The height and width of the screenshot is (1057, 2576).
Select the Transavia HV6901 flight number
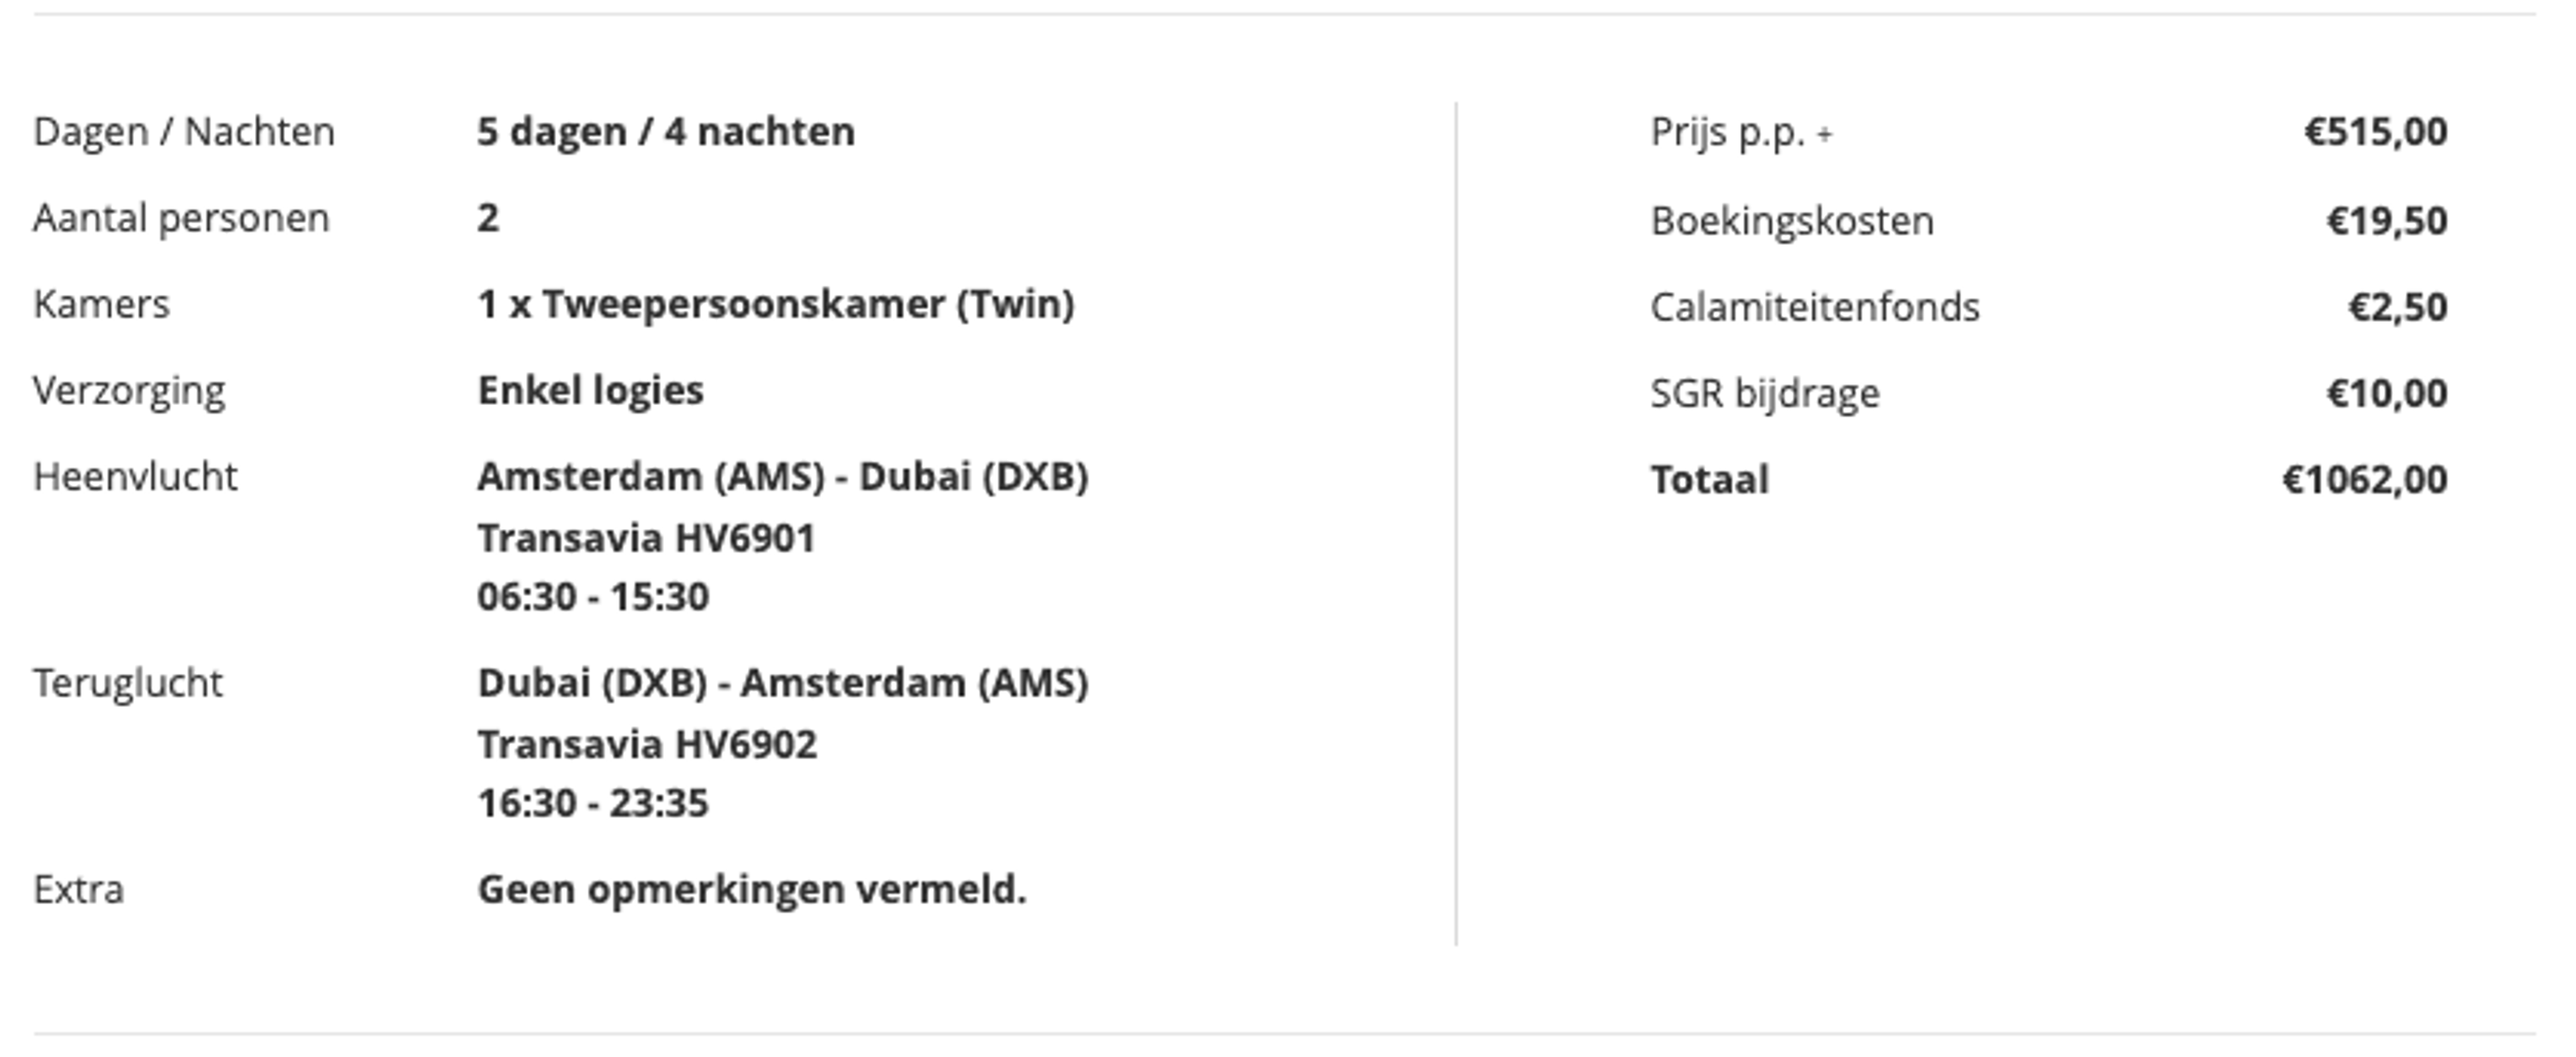[647, 539]
